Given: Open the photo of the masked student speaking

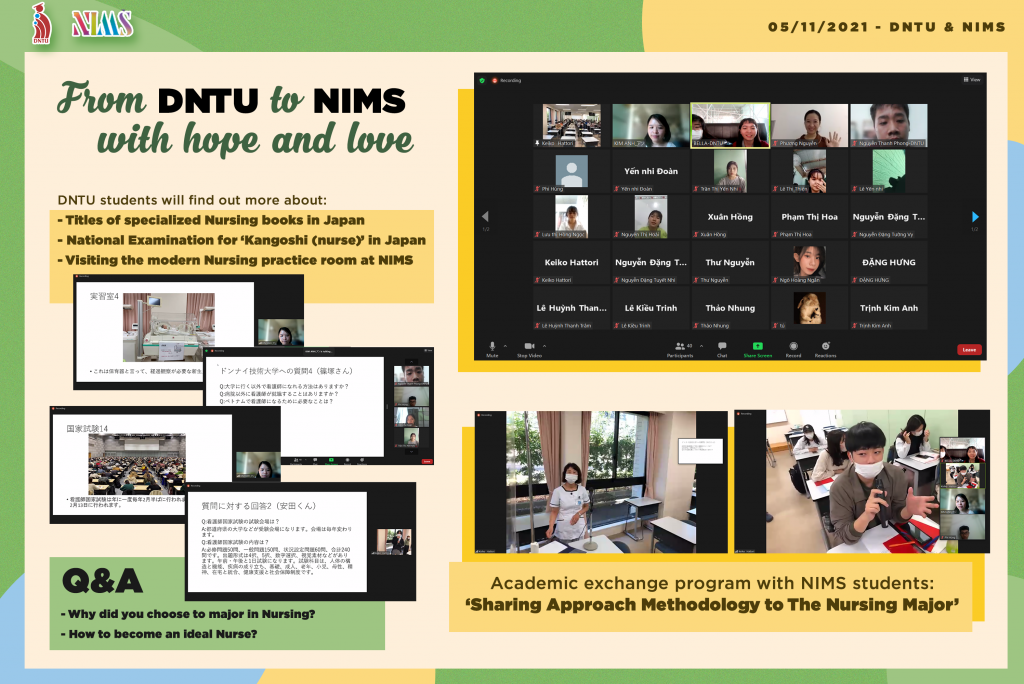Looking at the screenshot, I should tap(862, 481).
